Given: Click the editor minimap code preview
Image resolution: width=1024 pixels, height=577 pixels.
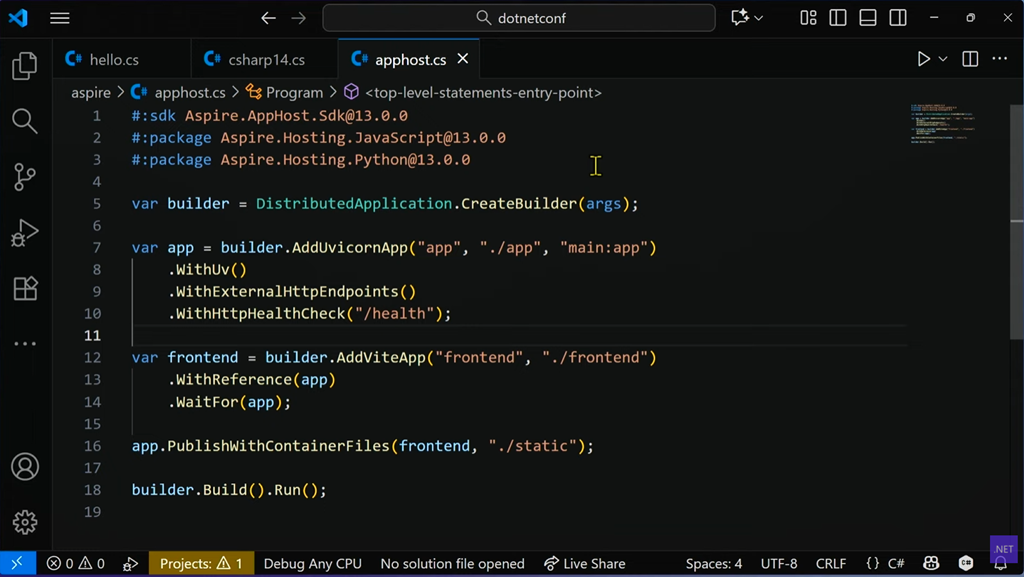Looking at the screenshot, I should point(940,124).
